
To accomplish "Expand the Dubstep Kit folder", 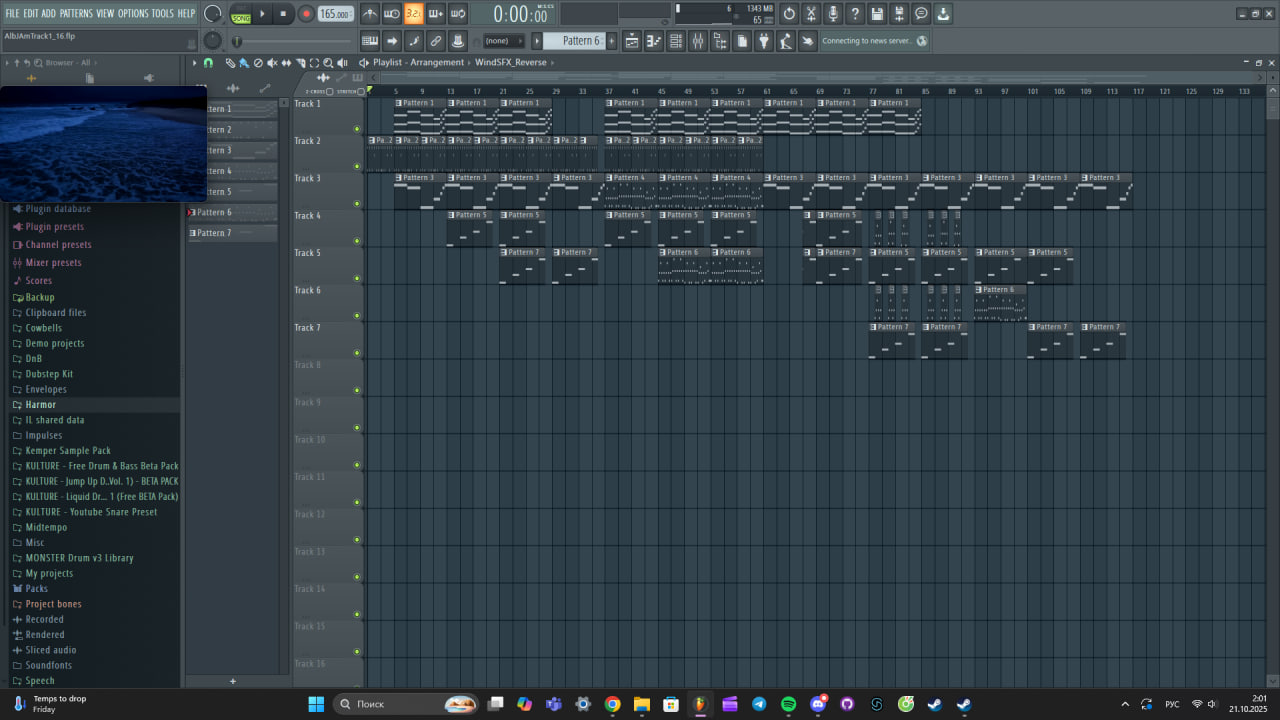I will pos(49,374).
